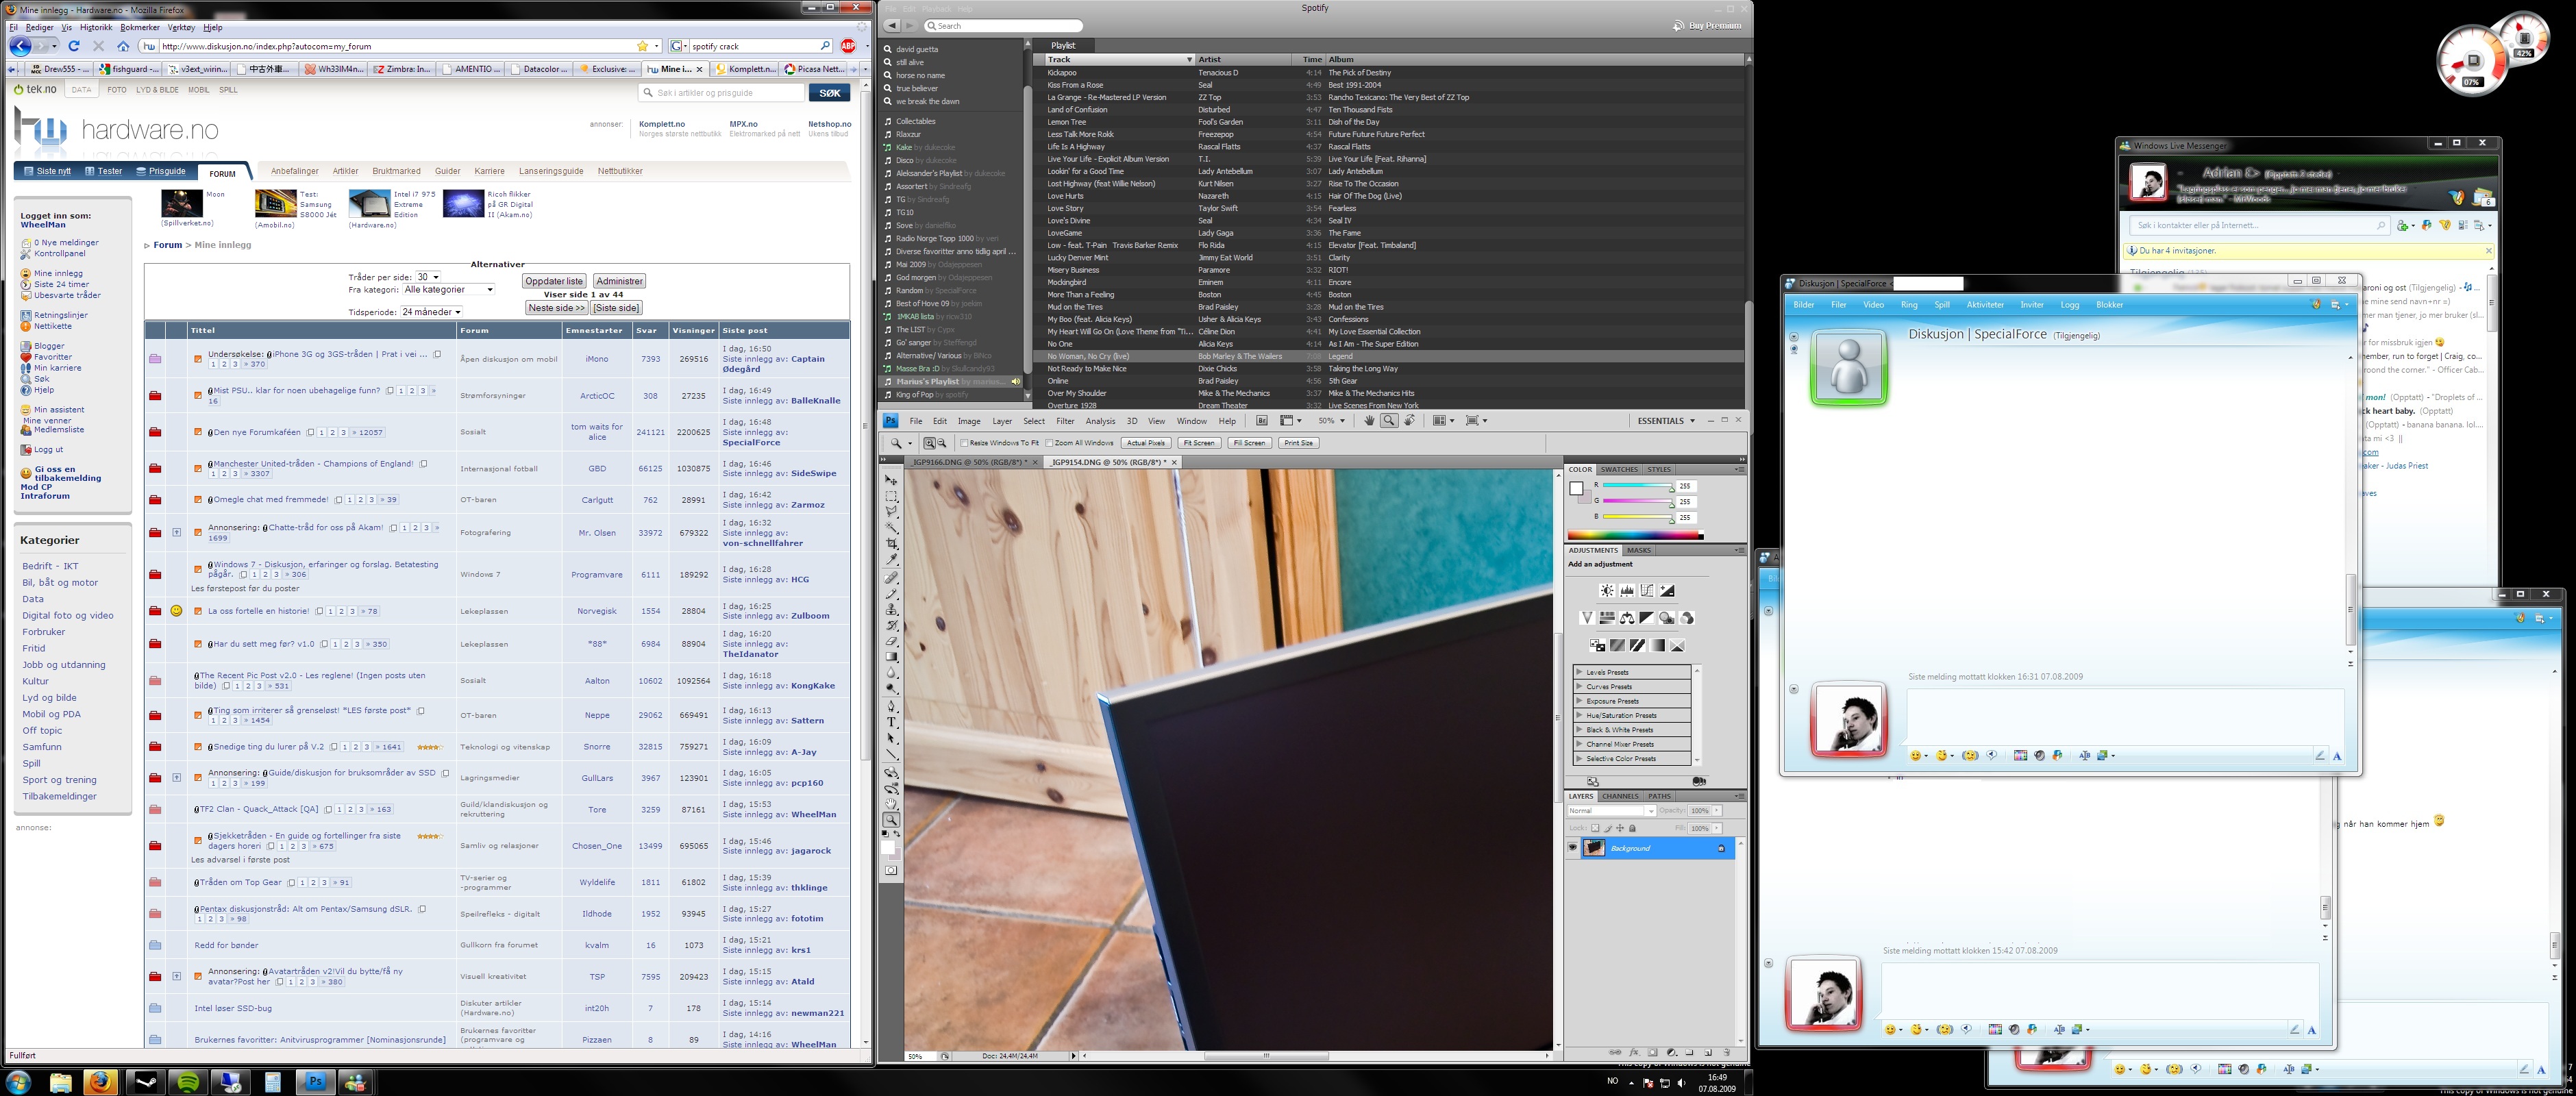This screenshot has width=2576, height=1096.
Task: Open the Photoshop 50% zoom level dropdown
Action: (1331, 421)
